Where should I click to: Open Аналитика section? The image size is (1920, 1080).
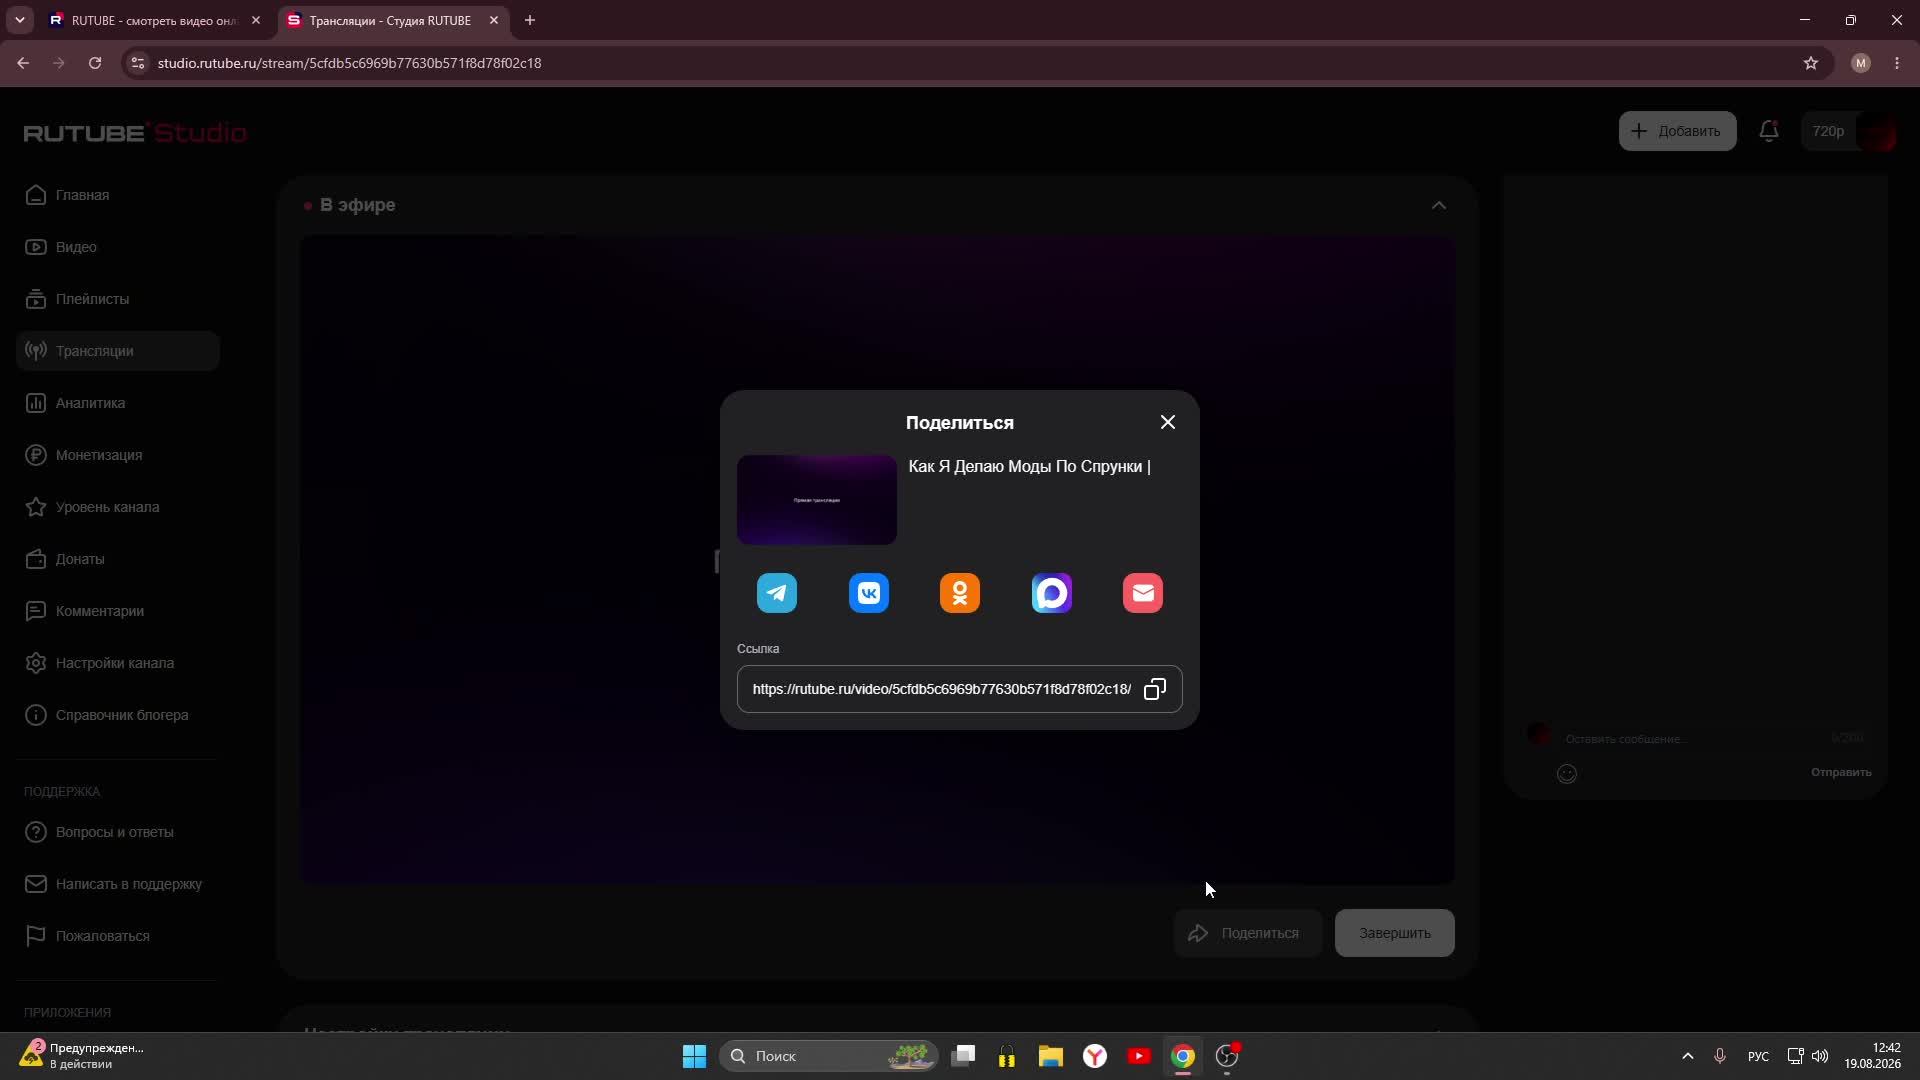point(118,403)
